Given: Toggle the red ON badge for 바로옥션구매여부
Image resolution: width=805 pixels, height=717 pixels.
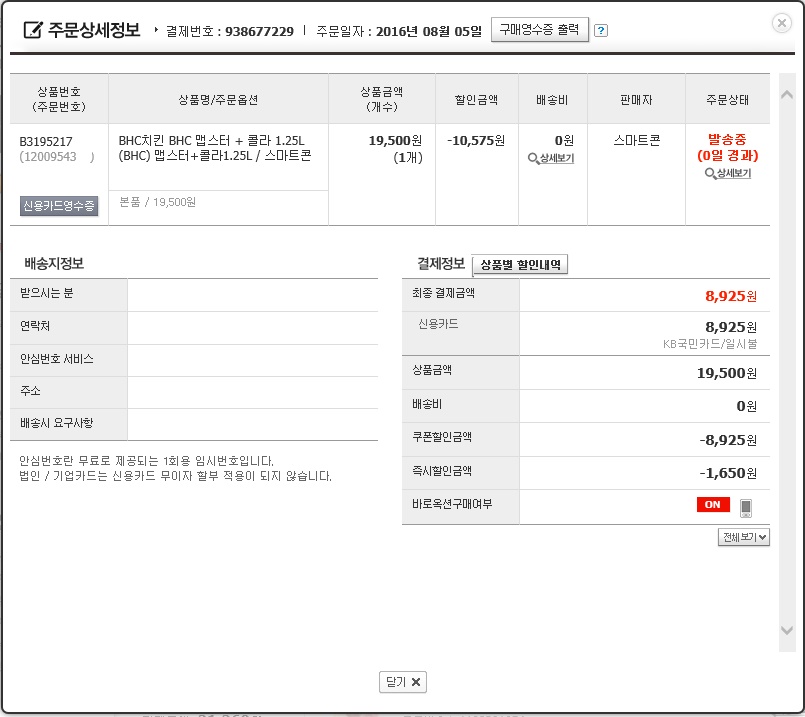Looking at the screenshot, I should 712,505.
